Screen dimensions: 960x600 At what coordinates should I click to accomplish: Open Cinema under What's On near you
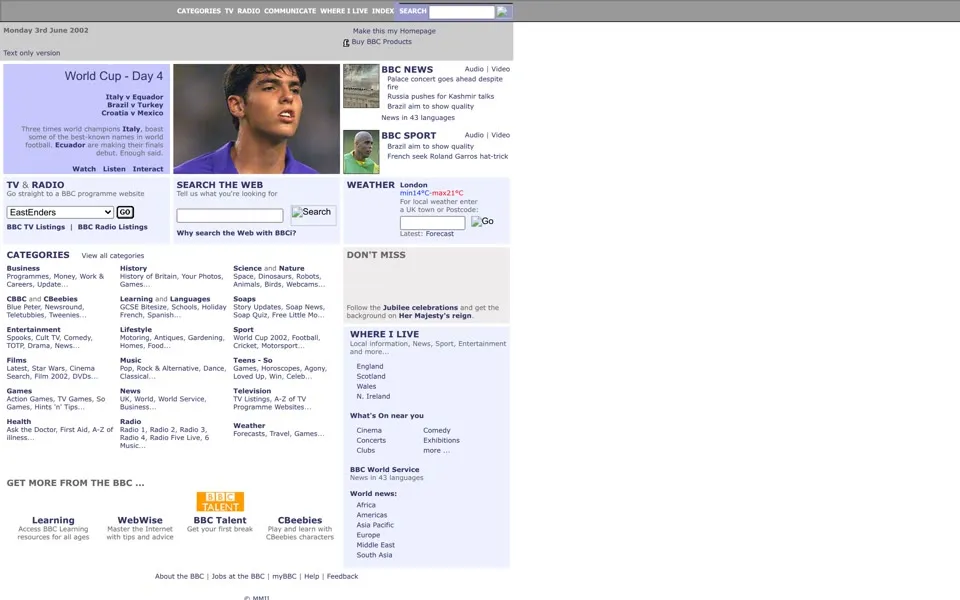369,431
